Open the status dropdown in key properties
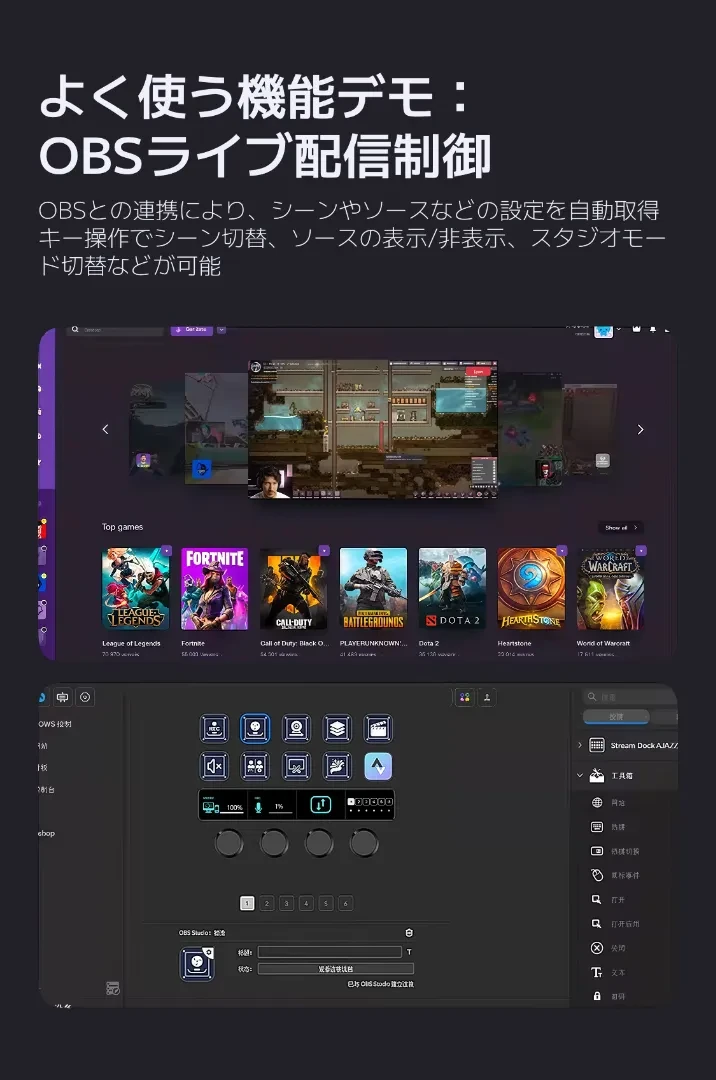716x1080 pixels. 335,968
